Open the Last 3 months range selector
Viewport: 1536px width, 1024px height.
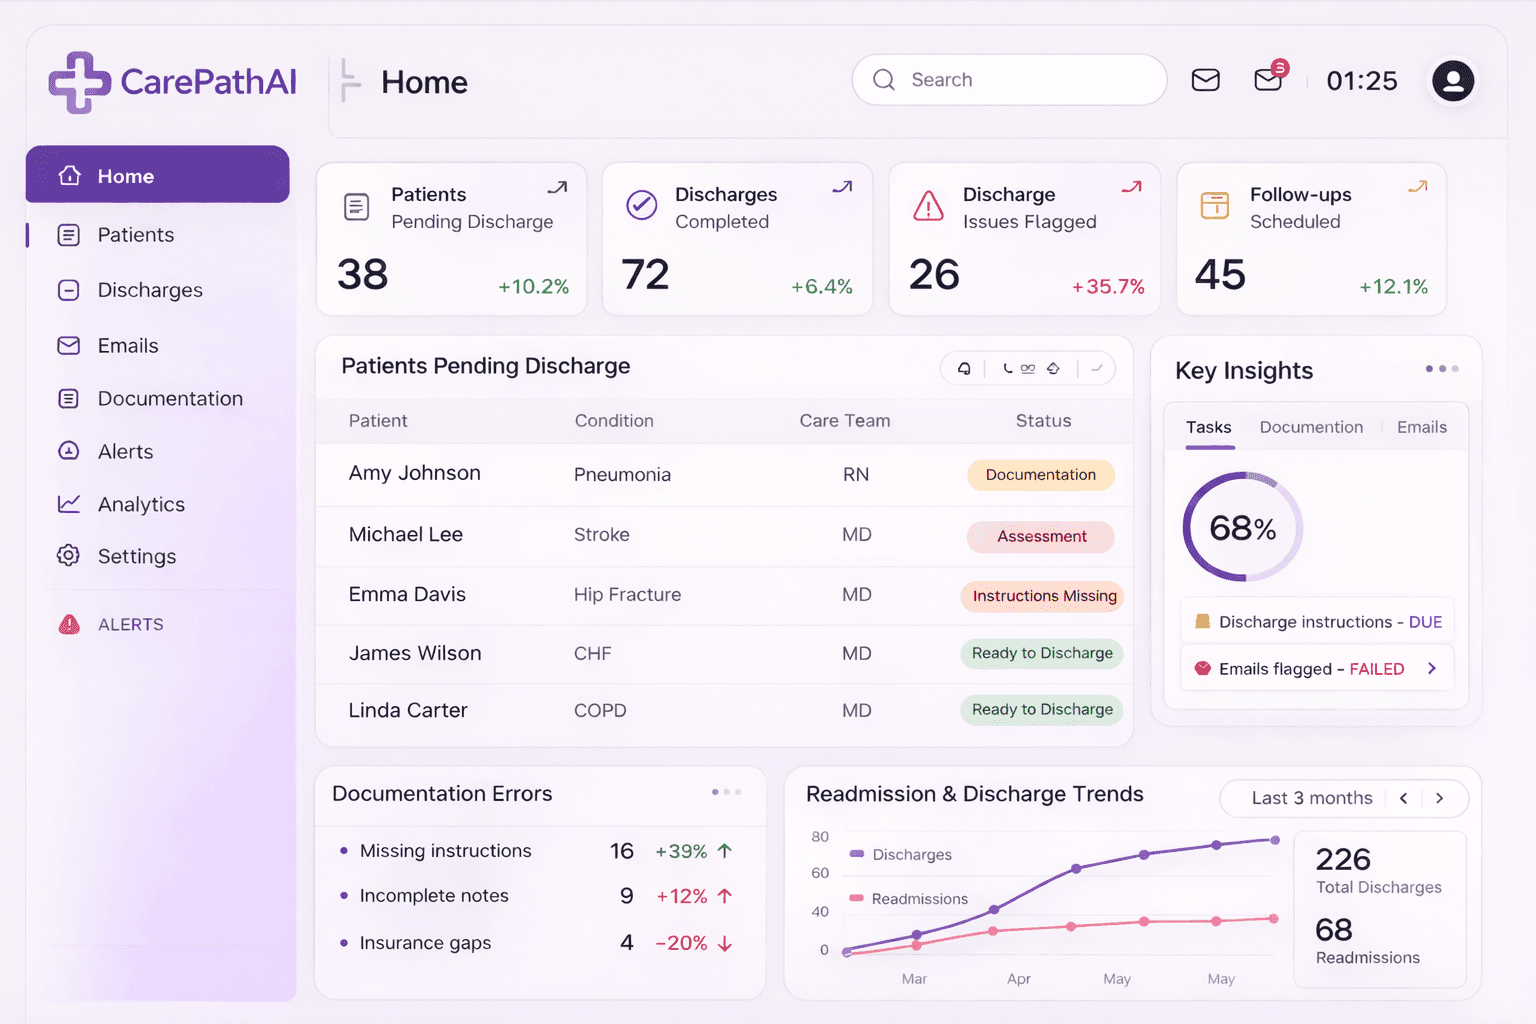(x=1310, y=798)
